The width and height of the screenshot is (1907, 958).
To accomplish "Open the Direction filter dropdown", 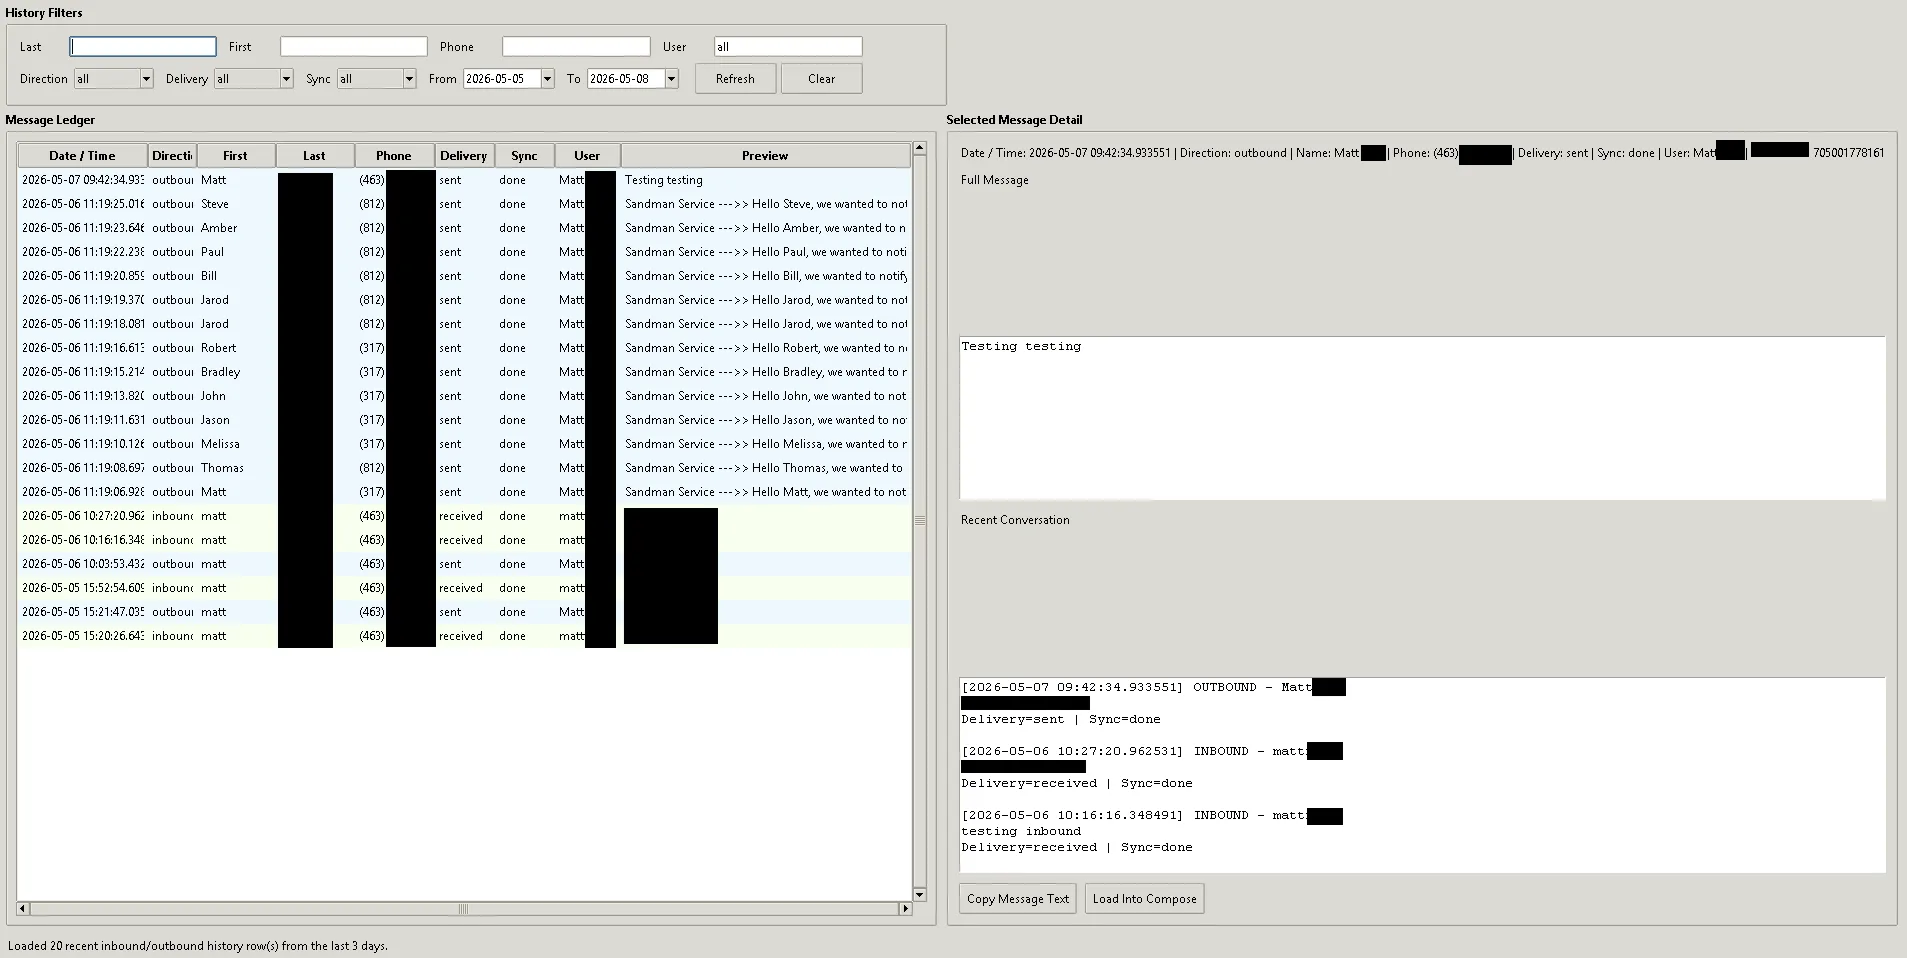I will coord(146,79).
